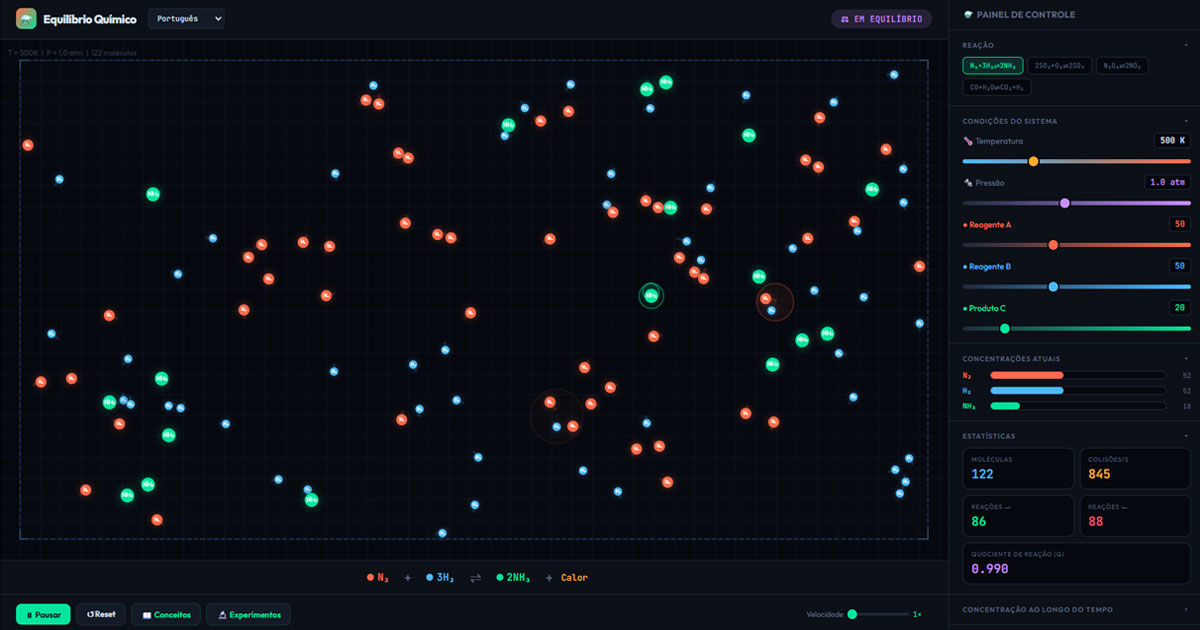Image resolution: width=1200 pixels, height=630 pixels.
Task: Select the N₂+3H₂⇌2NH₃ reaction option
Action: coord(992,66)
